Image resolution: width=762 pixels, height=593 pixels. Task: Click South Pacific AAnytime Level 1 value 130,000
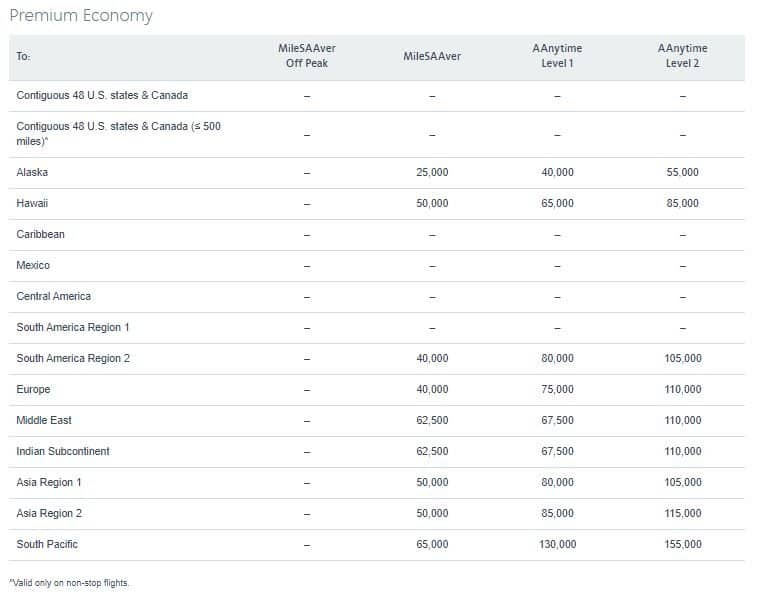click(x=557, y=544)
